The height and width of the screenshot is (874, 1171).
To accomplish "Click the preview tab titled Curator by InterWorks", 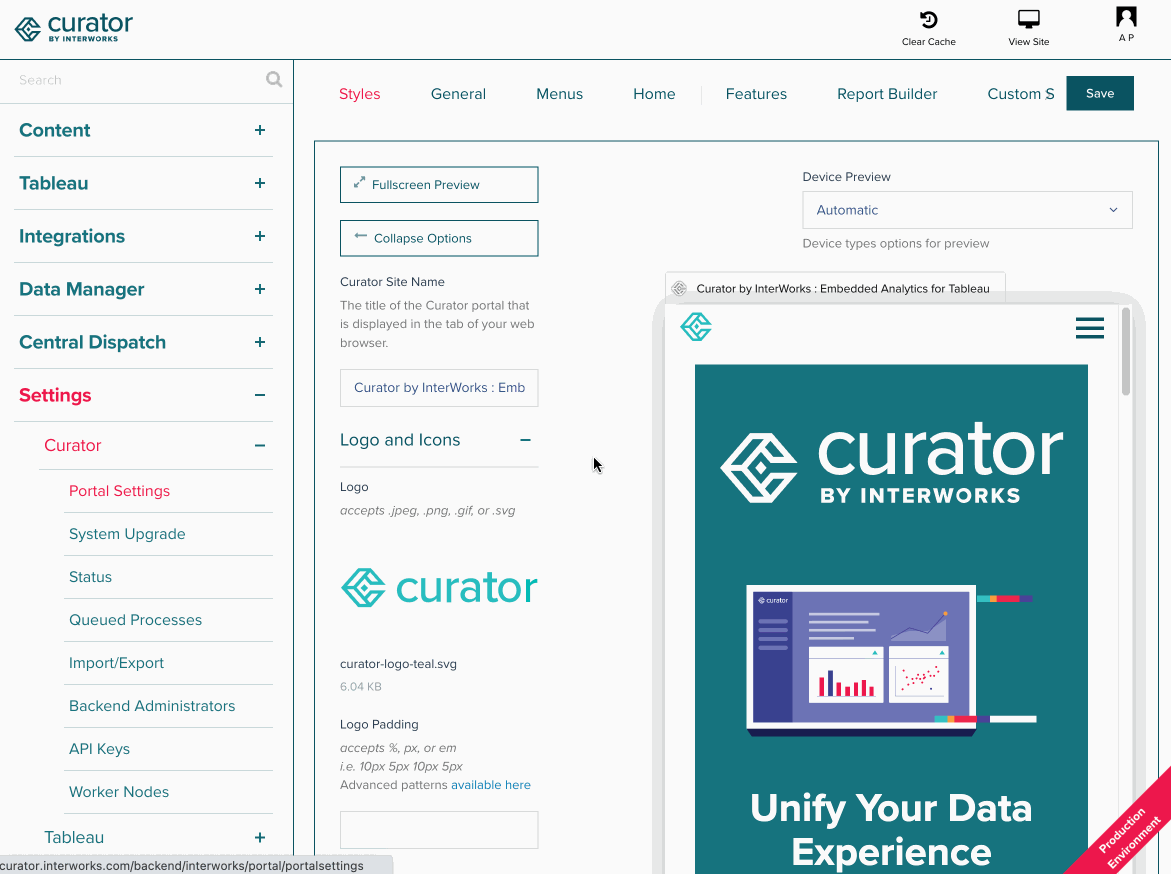I will [x=835, y=288].
